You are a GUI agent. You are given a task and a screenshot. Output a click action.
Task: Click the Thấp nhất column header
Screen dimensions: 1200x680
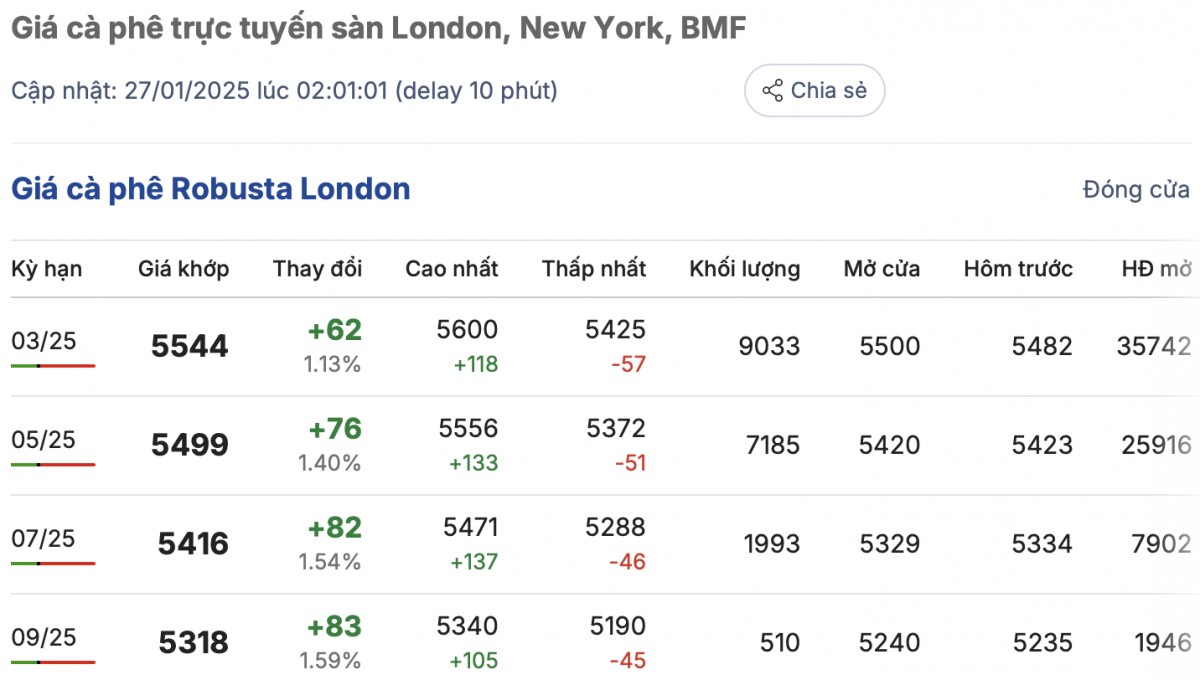tap(594, 269)
